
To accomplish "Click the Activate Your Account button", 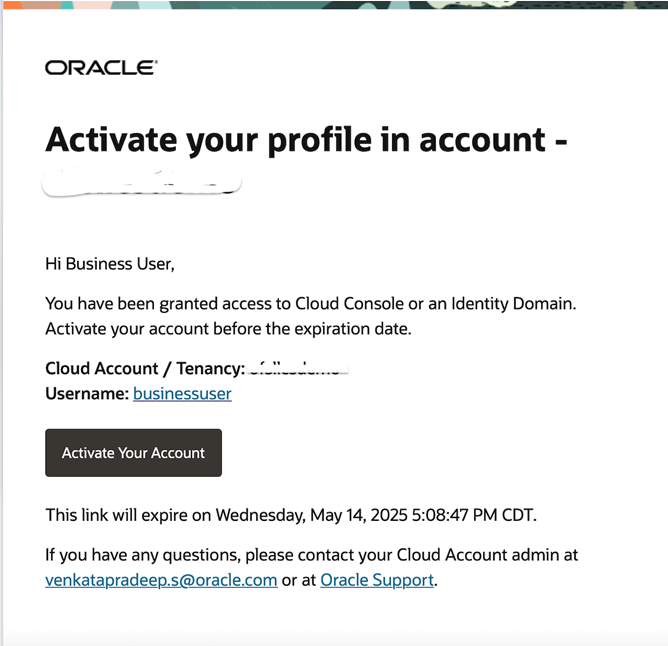I will pos(133,453).
